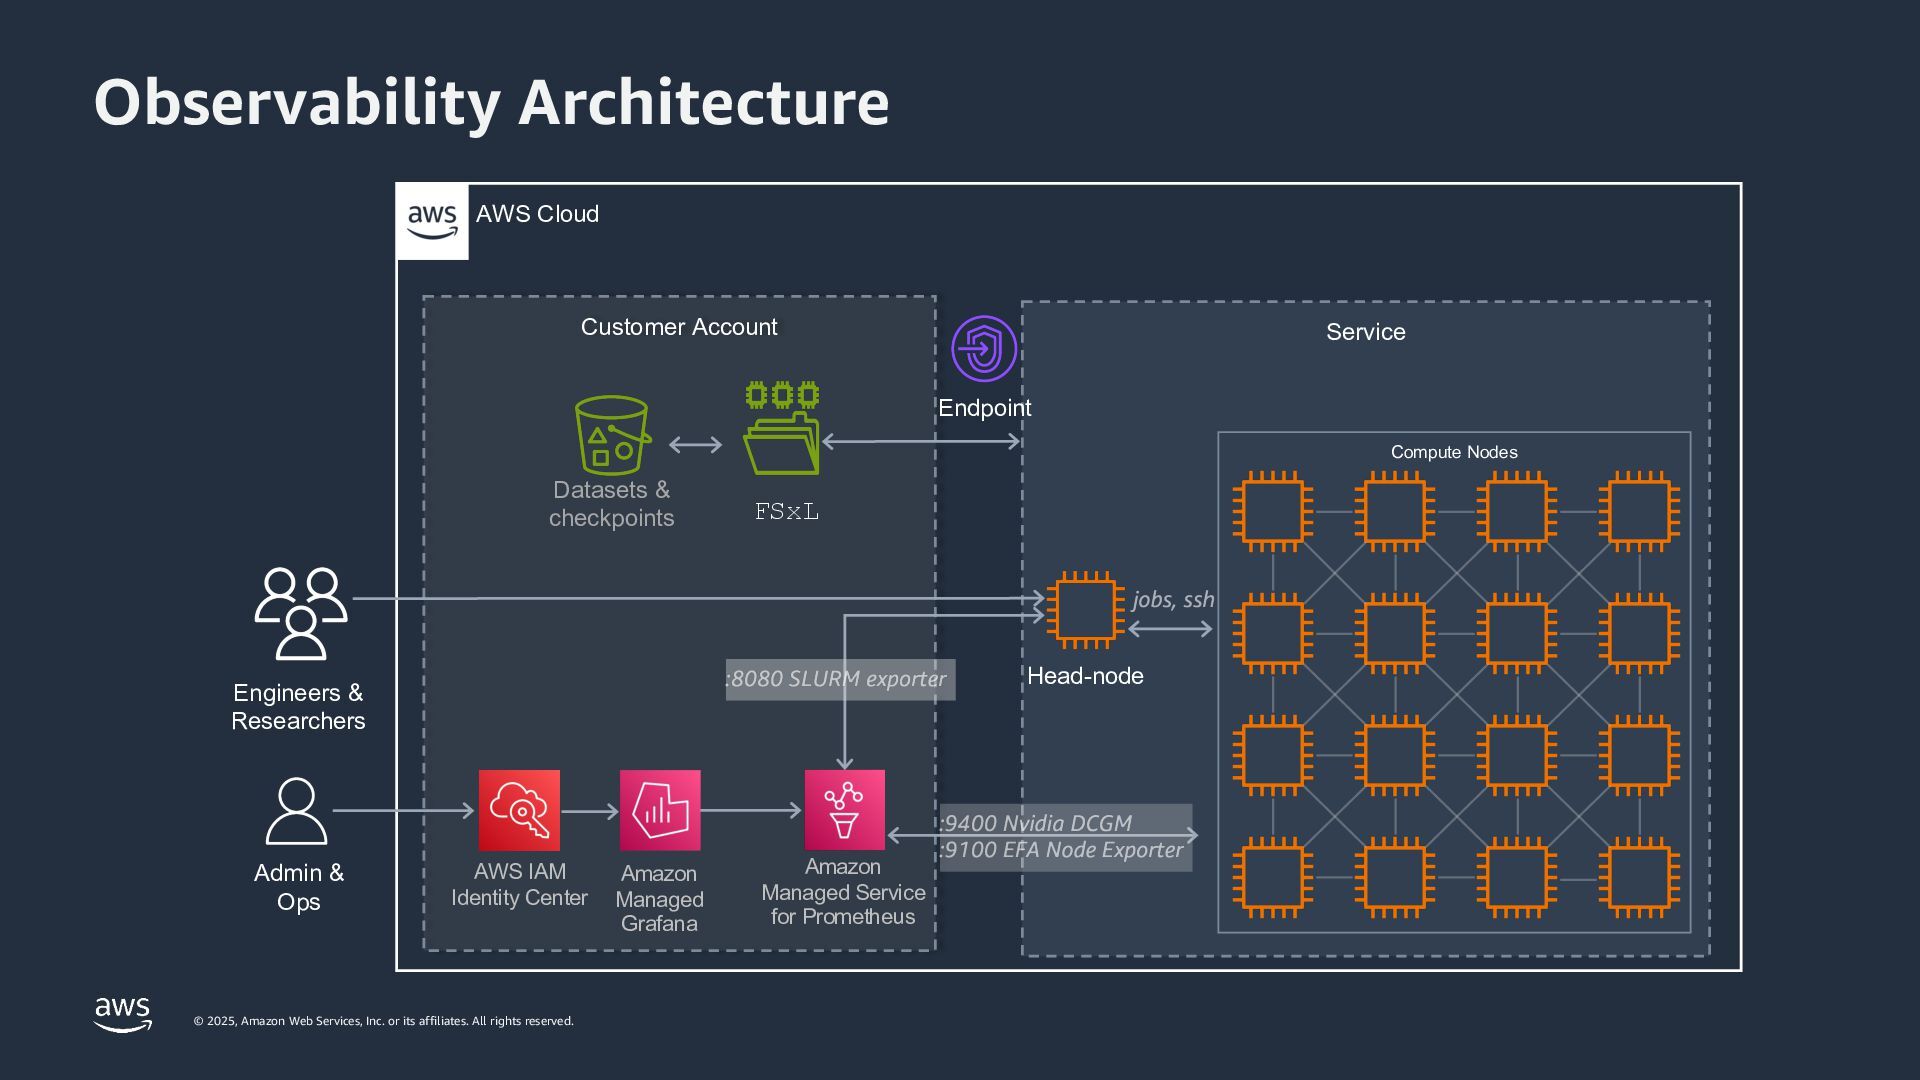Click the Observability Architecture title
1920x1080 pixels.
[x=491, y=103]
